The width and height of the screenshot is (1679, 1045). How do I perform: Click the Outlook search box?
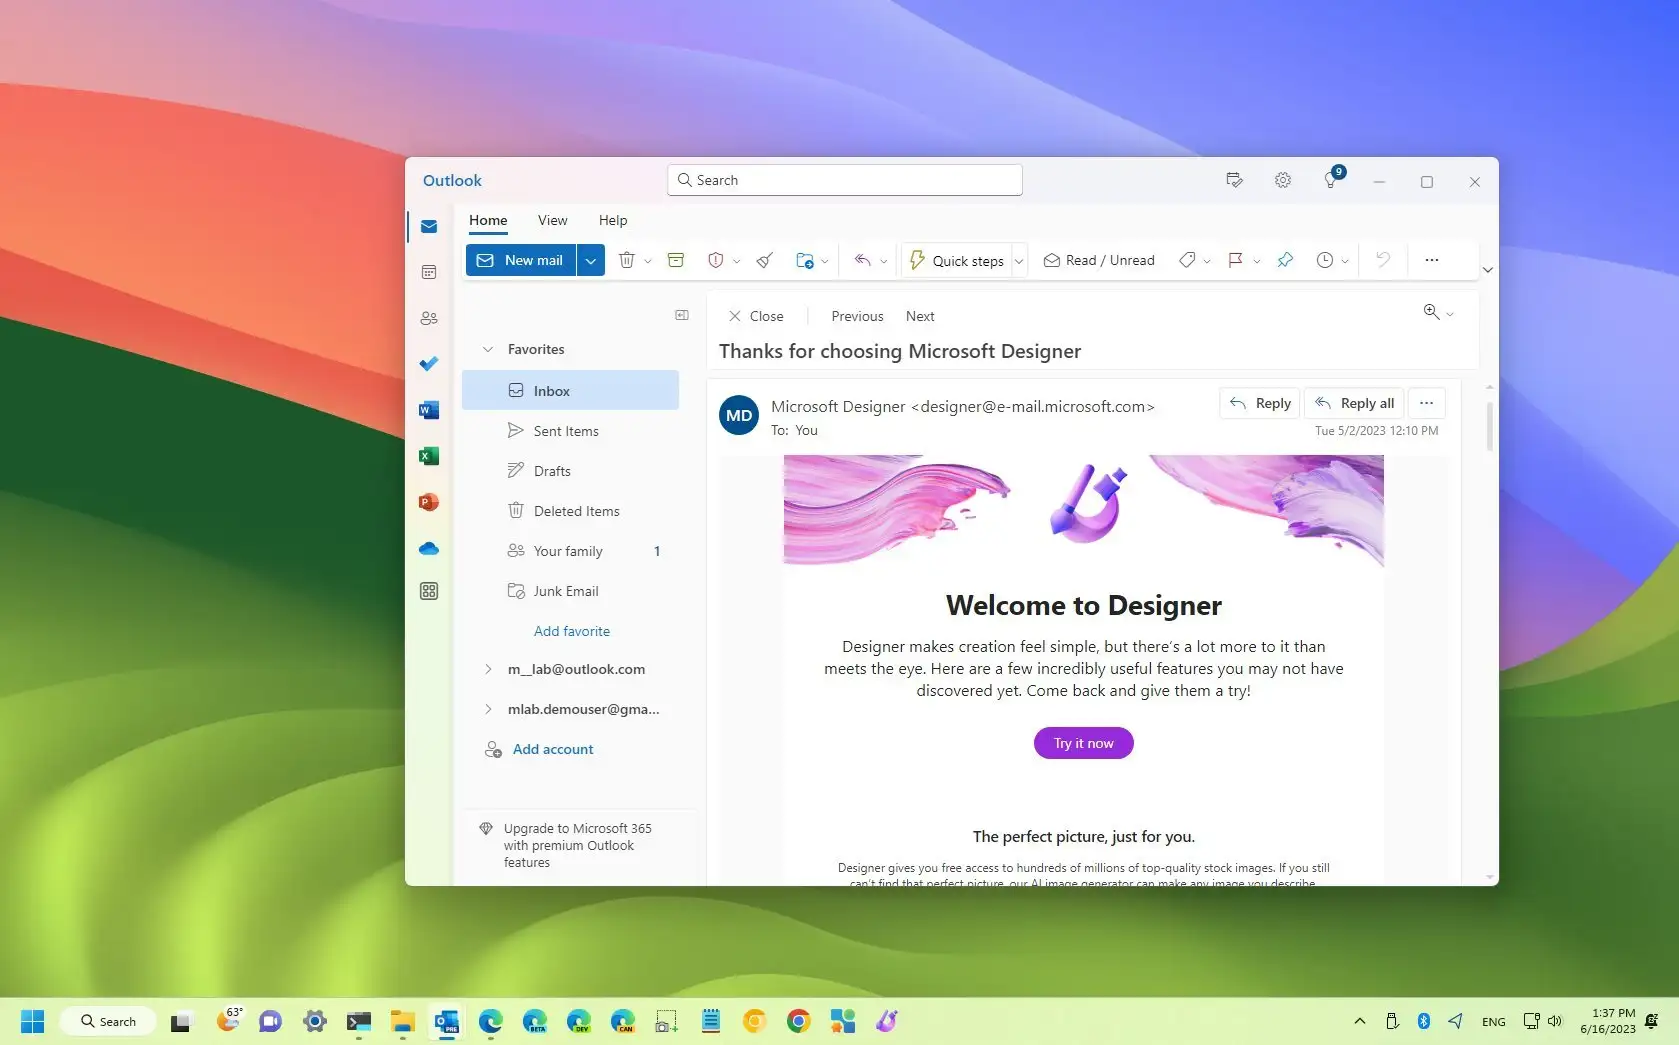[x=845, y=180]
